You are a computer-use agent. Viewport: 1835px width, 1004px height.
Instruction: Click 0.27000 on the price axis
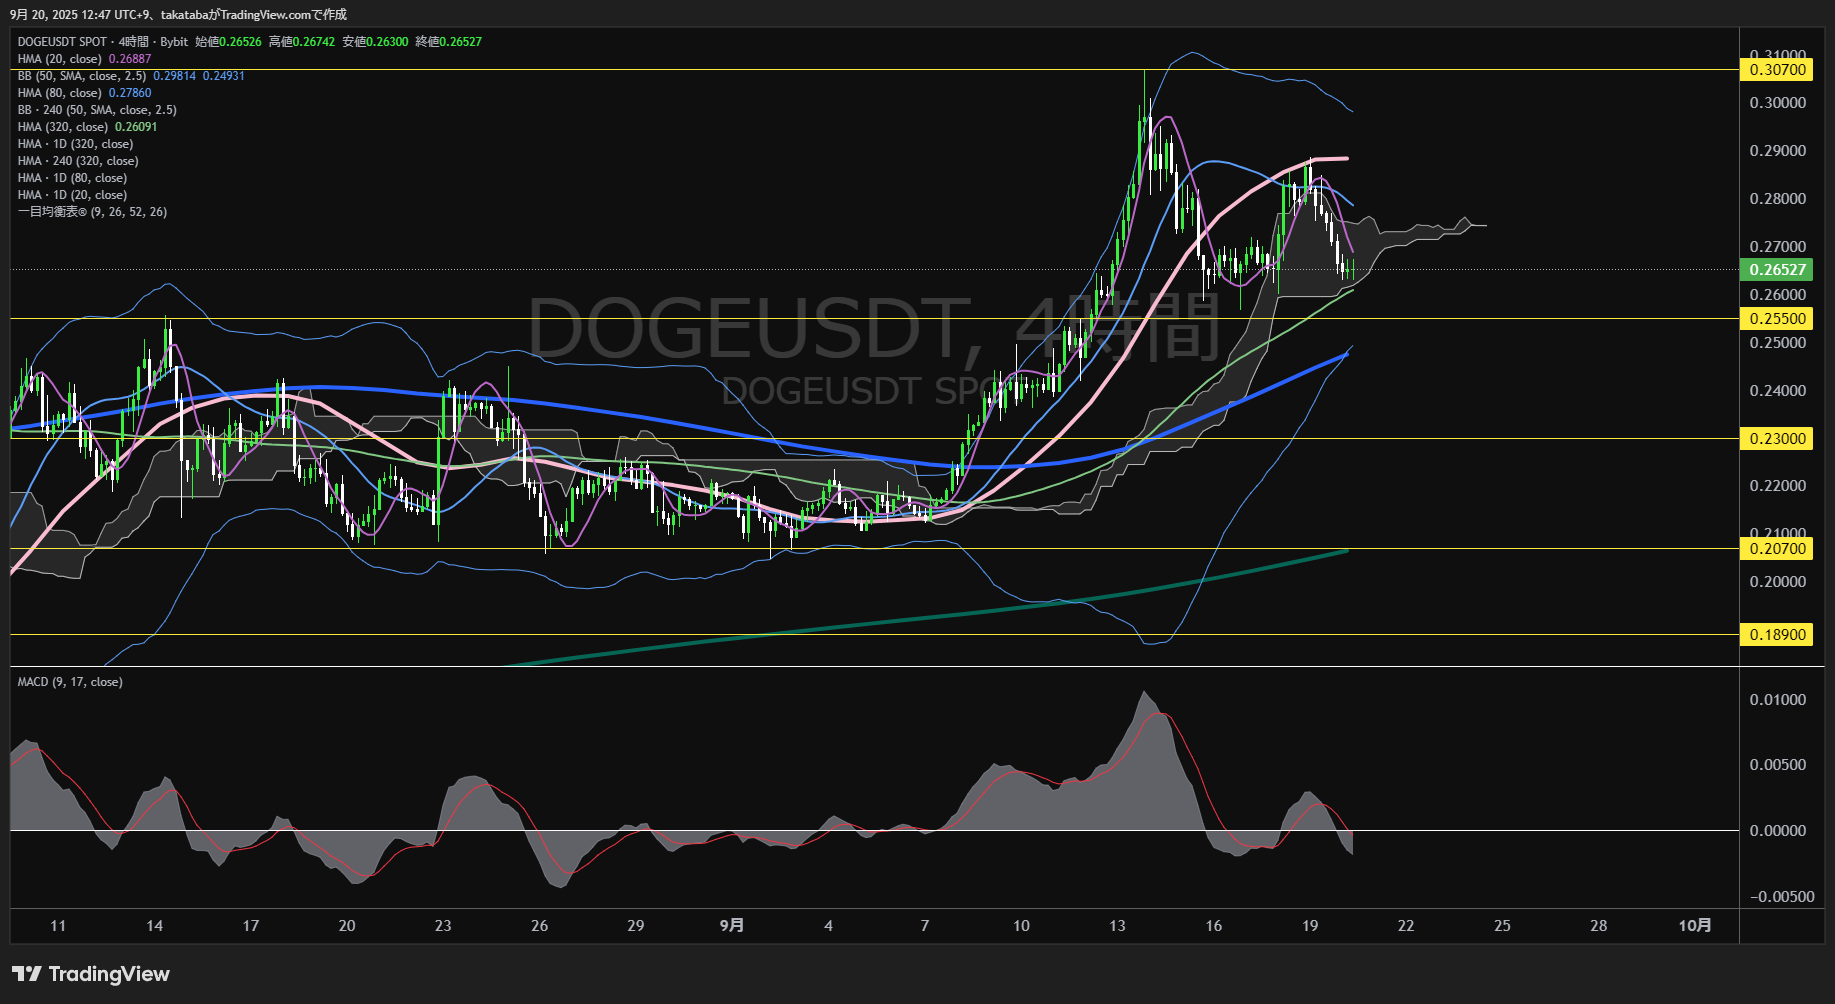tap(1777, 247)
